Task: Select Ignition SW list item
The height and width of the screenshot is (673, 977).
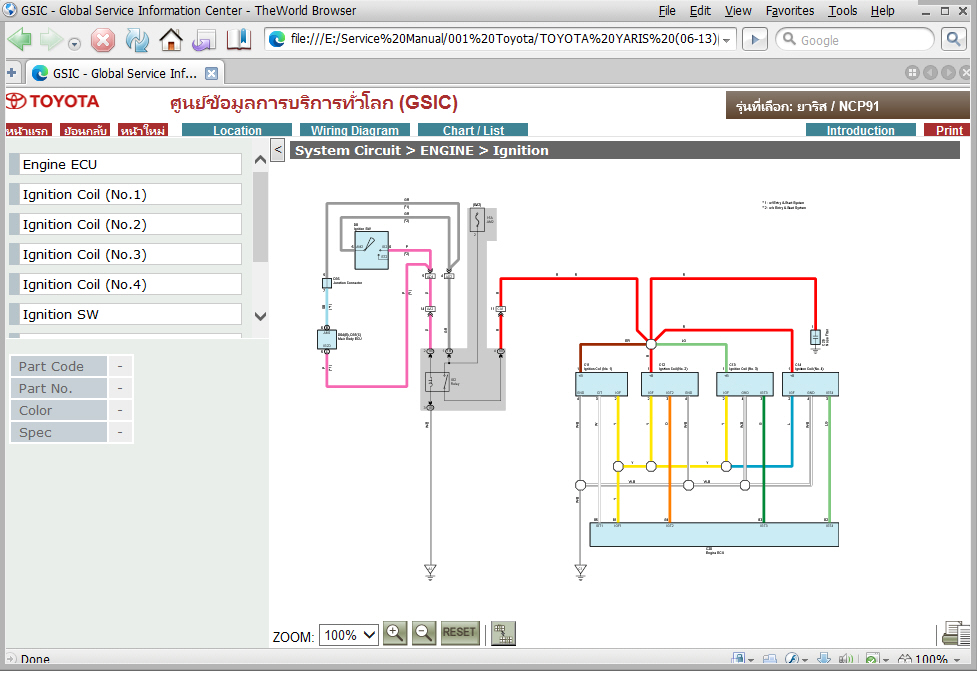Action: click(125, 314)
